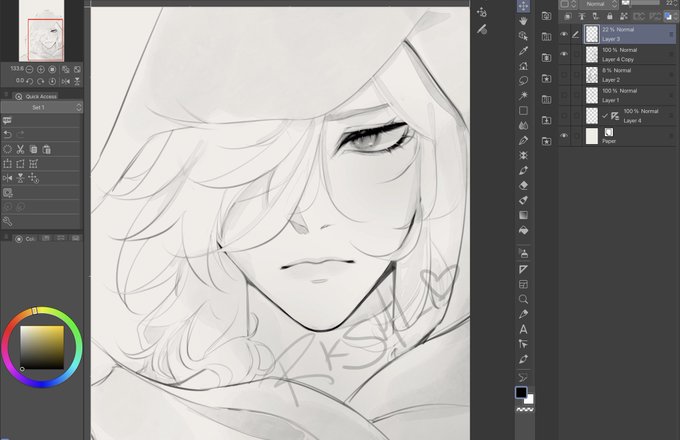
Task: Select the Figure rectangle tool
Action: [523, 111]
